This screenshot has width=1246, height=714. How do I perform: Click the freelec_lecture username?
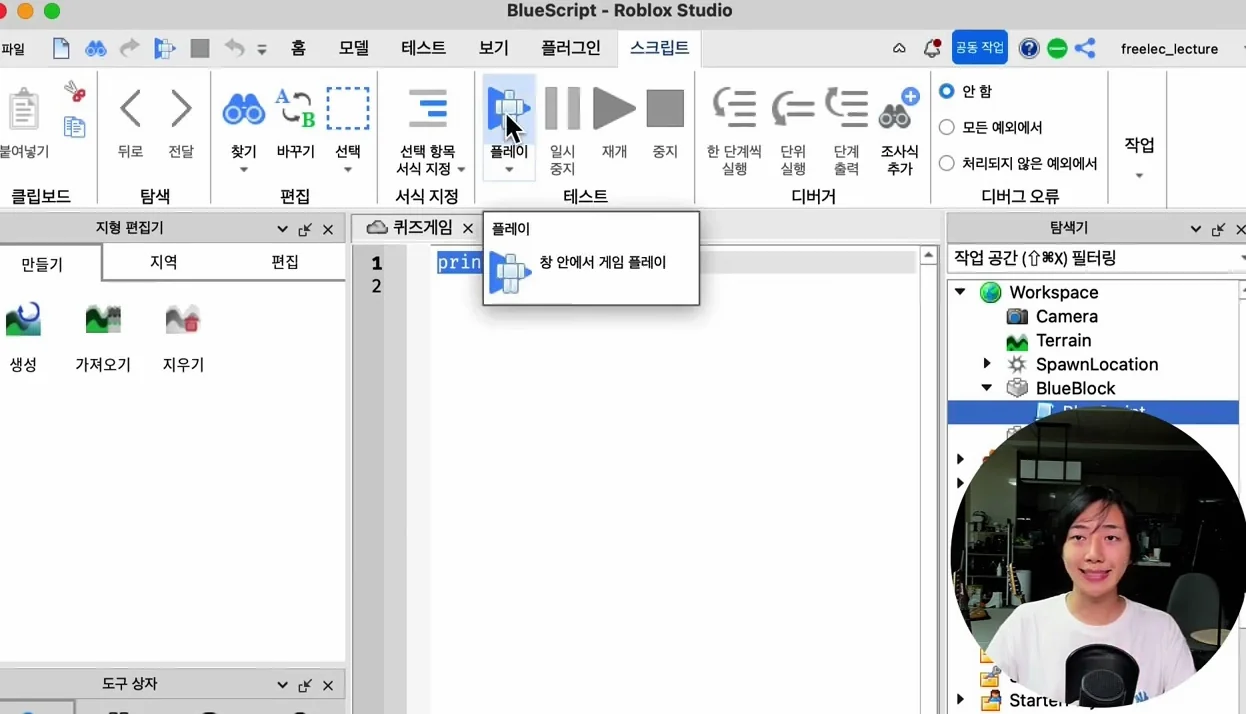tap(1169, 48)
